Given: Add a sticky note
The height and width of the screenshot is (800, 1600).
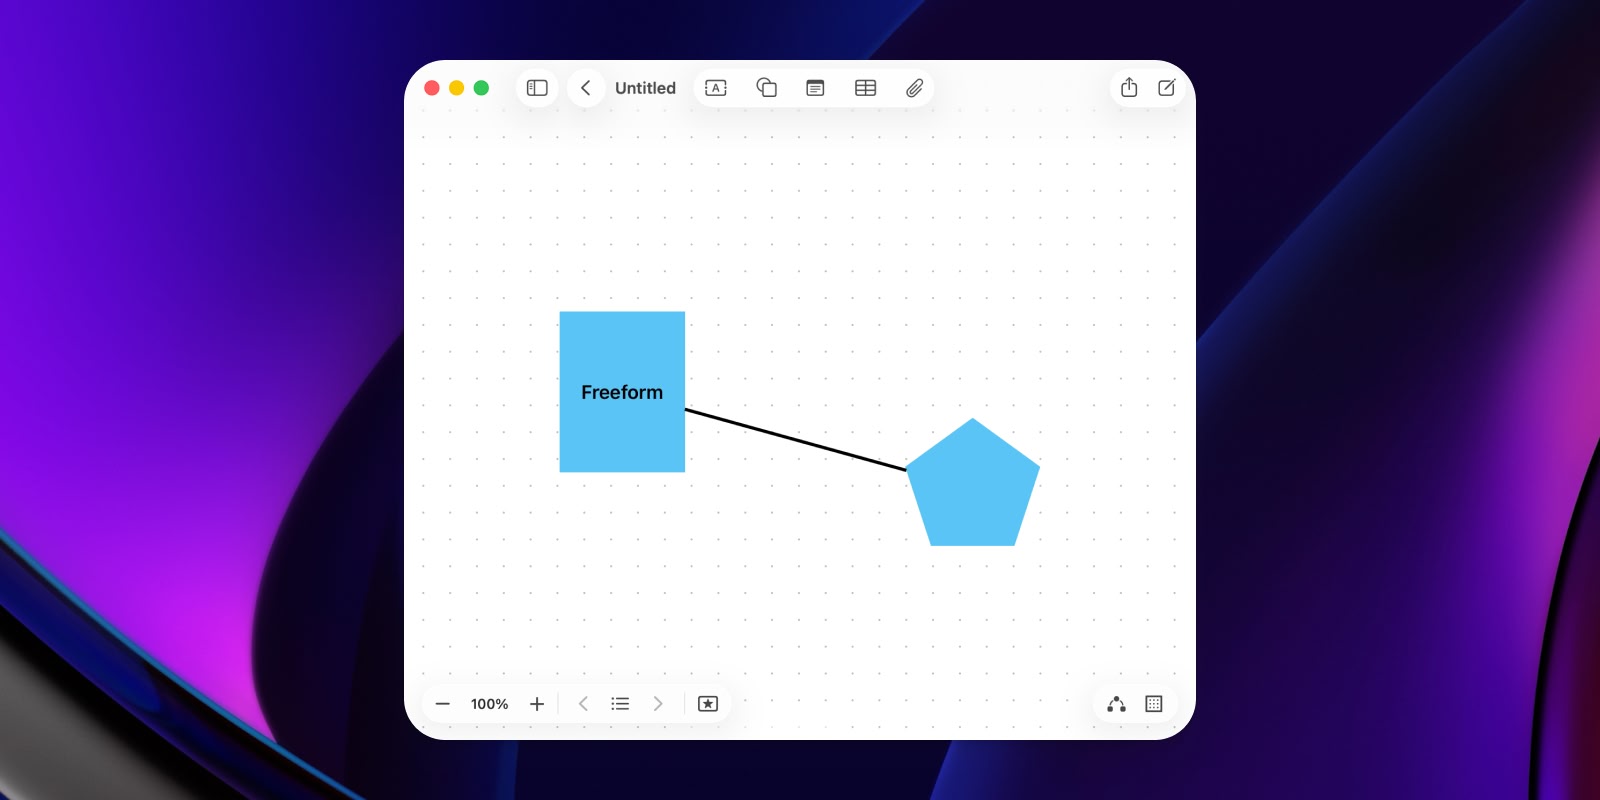Looking at the screenshot, I should [x=815, y=88].
